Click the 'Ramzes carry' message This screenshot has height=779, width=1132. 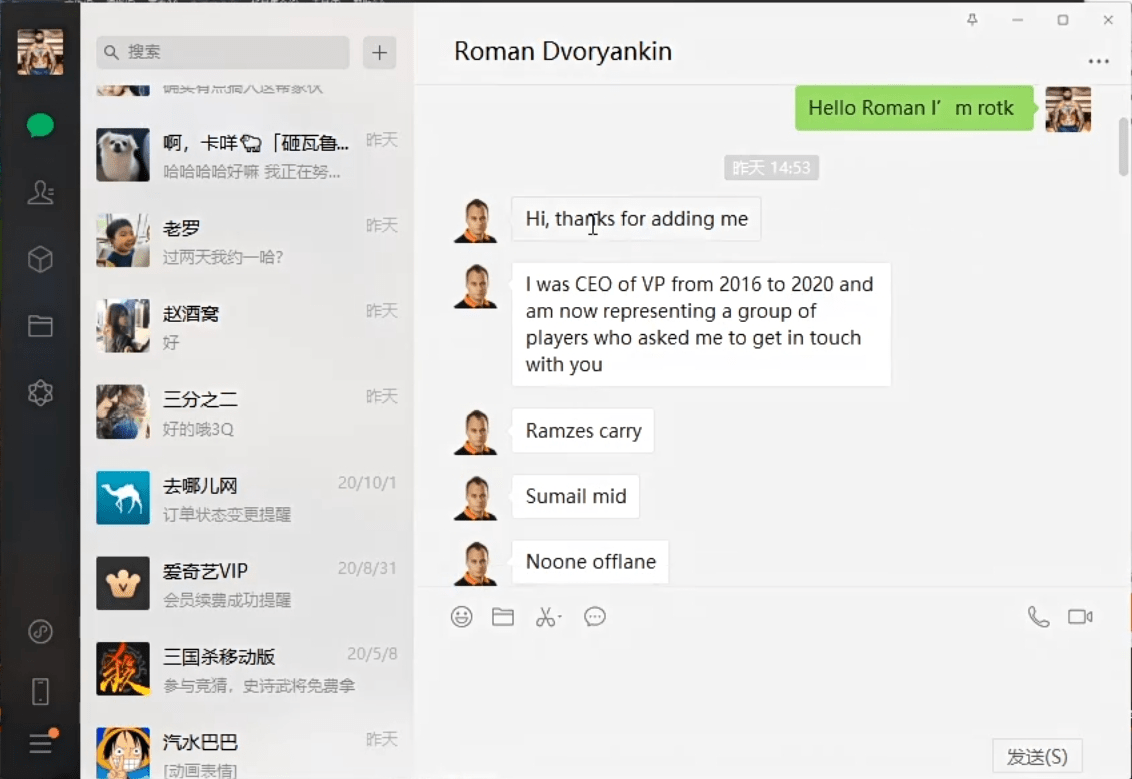pos(583,431)
